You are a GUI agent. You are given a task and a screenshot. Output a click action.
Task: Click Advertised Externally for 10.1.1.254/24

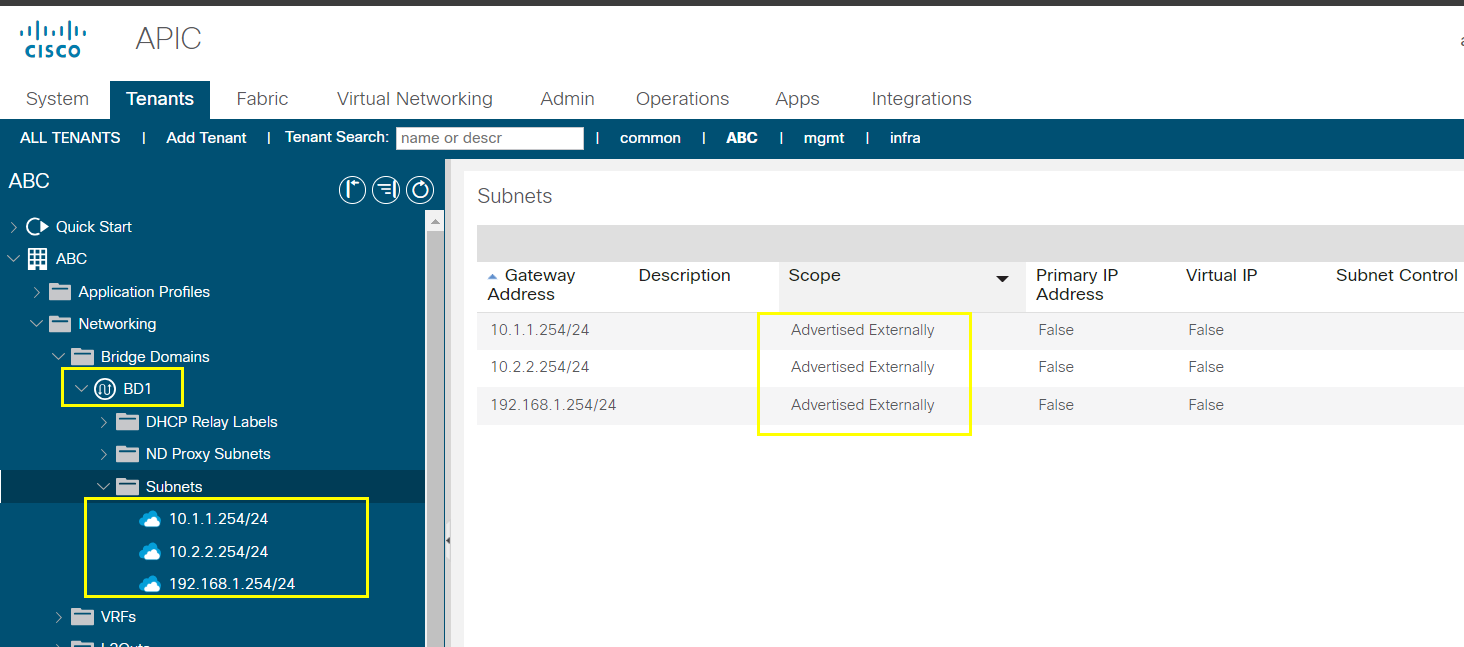click(862, 330)
